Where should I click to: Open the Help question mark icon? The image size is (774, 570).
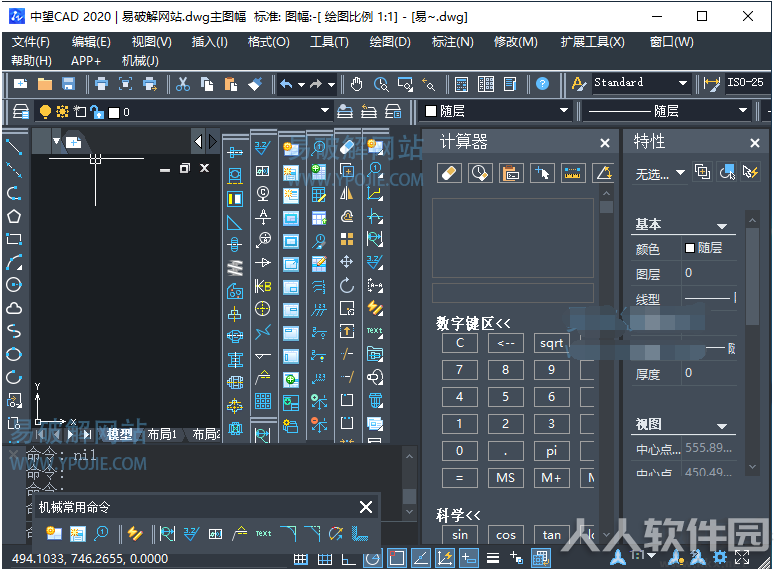click(542, 84)
